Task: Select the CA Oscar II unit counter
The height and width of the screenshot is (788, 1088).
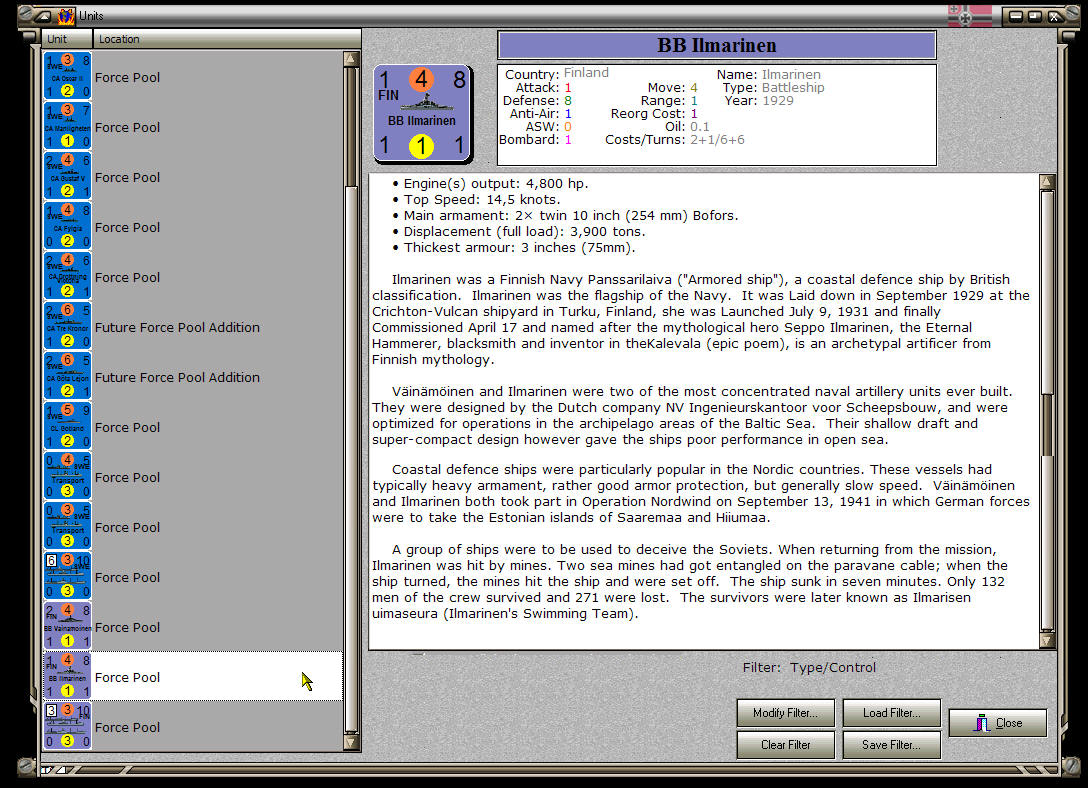Action: 67,76
